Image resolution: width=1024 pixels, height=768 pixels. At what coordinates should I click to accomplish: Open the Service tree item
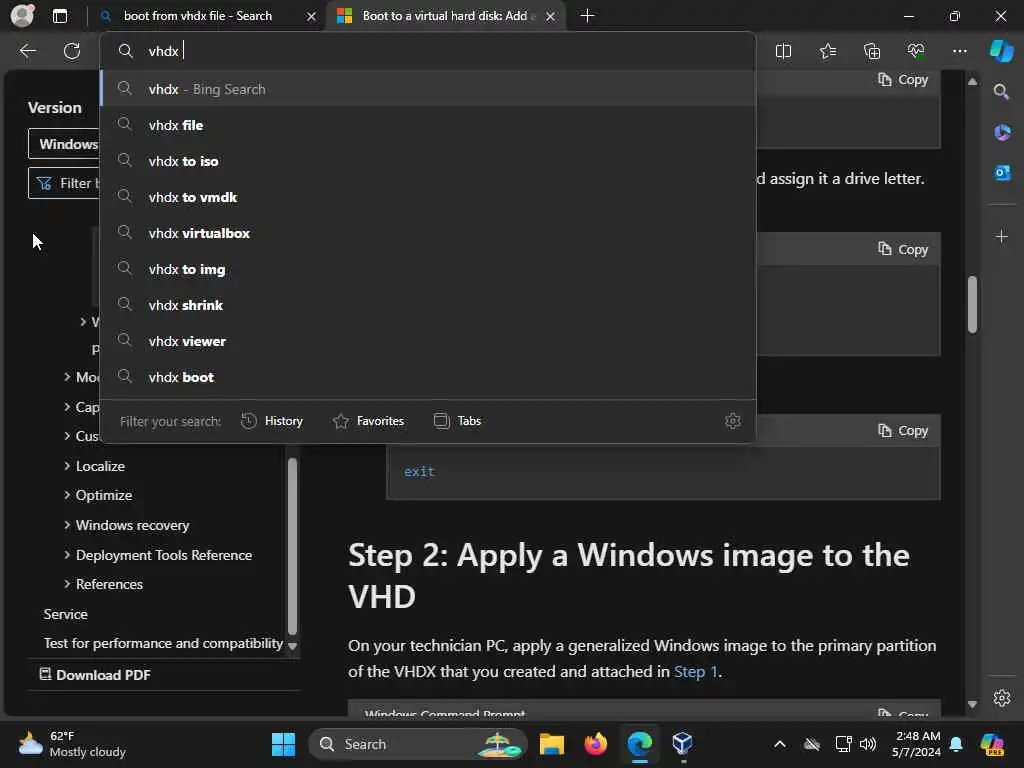(x=65, y=614)
